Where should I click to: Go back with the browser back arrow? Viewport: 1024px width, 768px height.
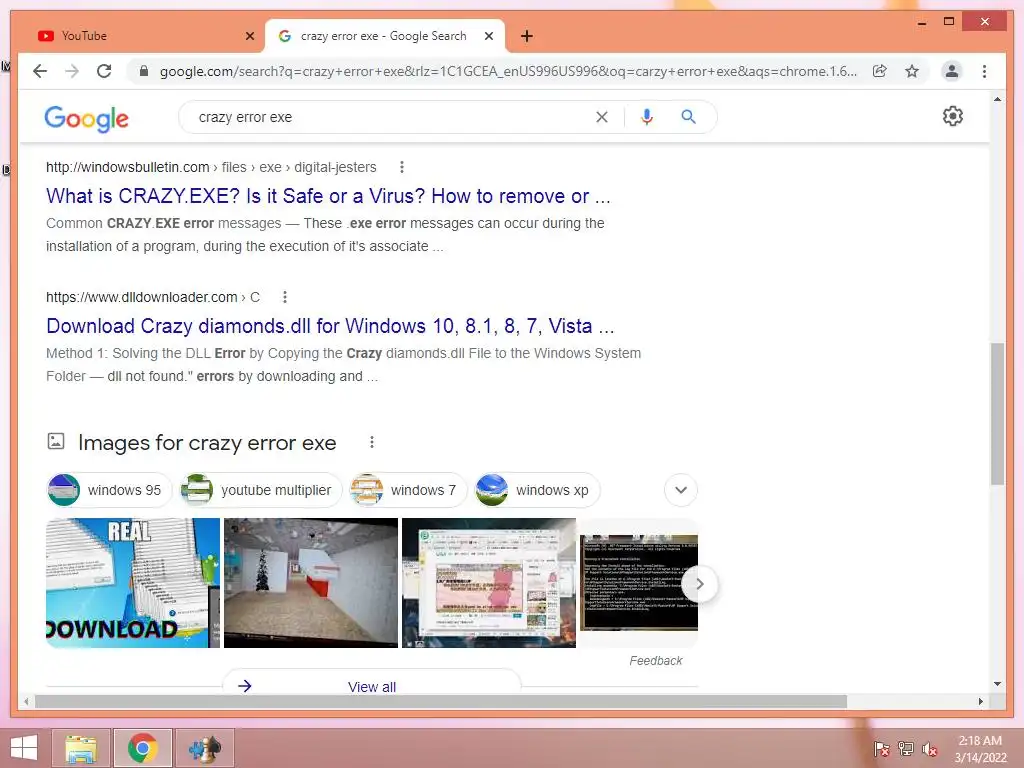click(40, 71)
